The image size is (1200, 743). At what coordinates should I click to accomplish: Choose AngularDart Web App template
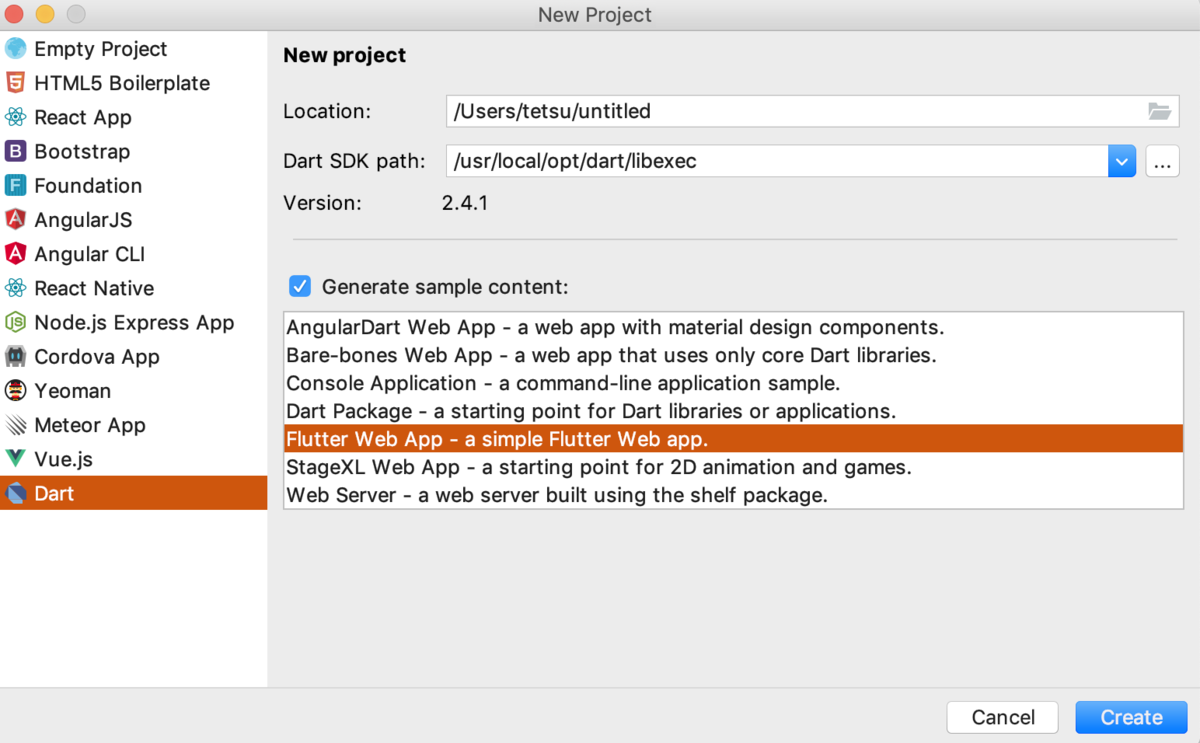point(614,327)
